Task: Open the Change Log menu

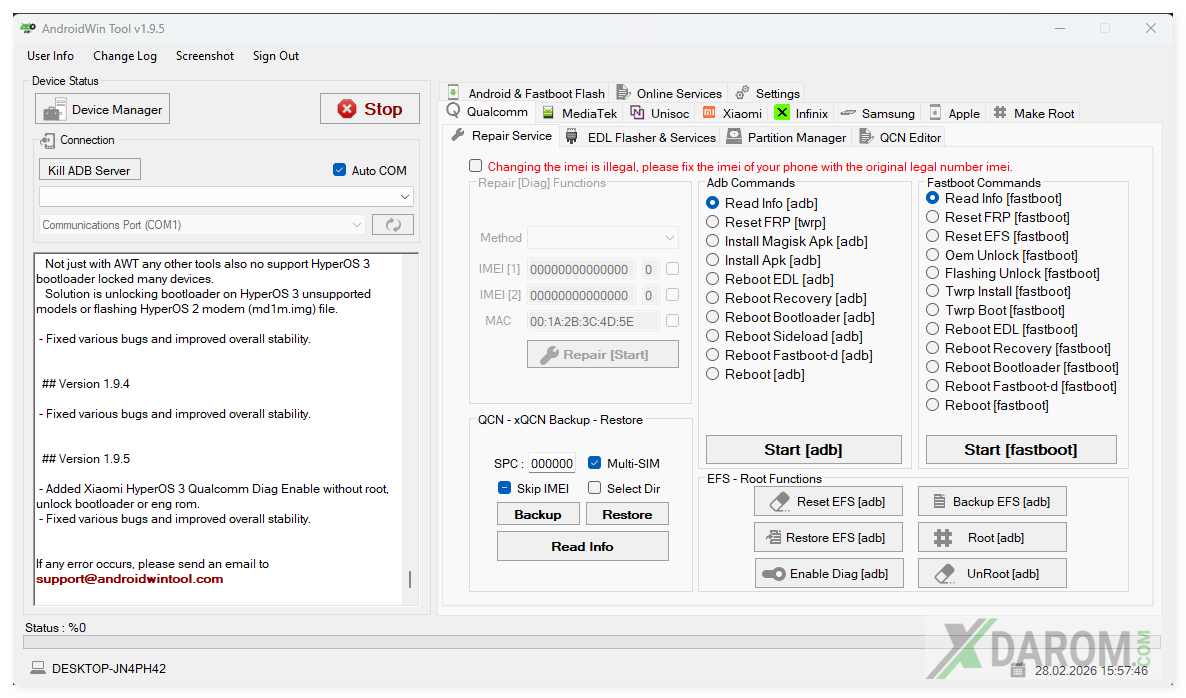Action: coord(125,56)
